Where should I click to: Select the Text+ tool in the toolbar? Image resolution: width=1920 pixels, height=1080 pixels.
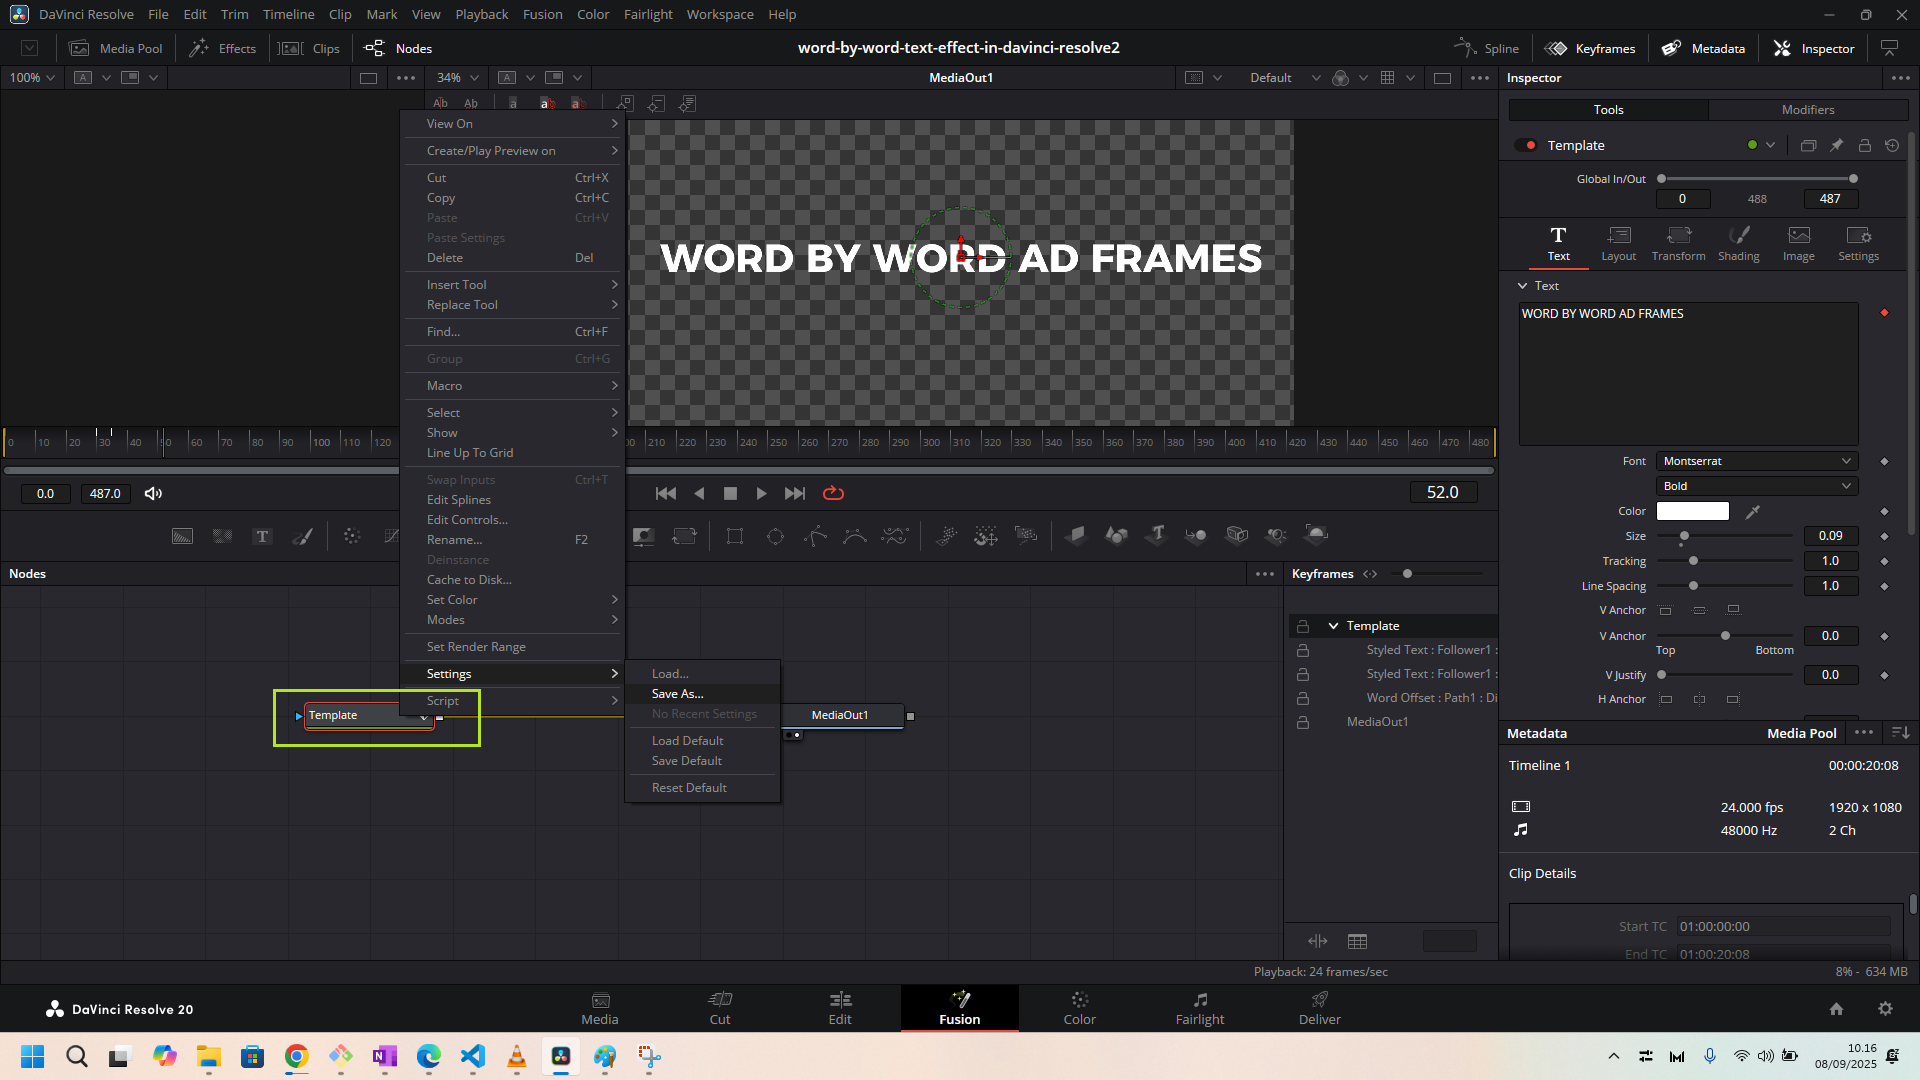[x=262, y=536]
